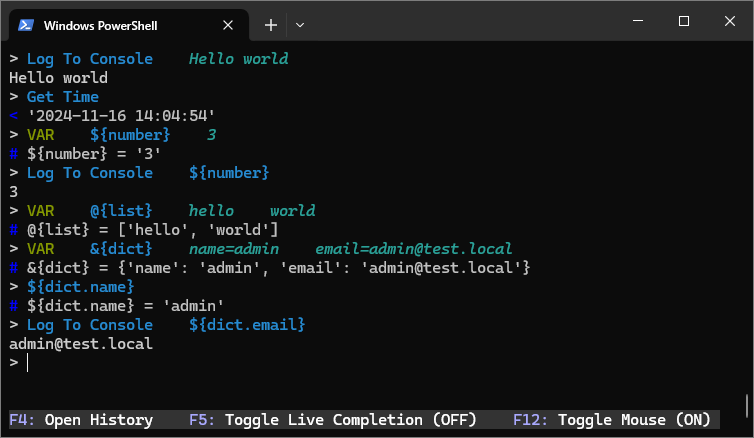Image resolution: width=754 pixels, height=438 pixels.
Task: Click the 'name=admin' argument
Action: pos(234,249)
